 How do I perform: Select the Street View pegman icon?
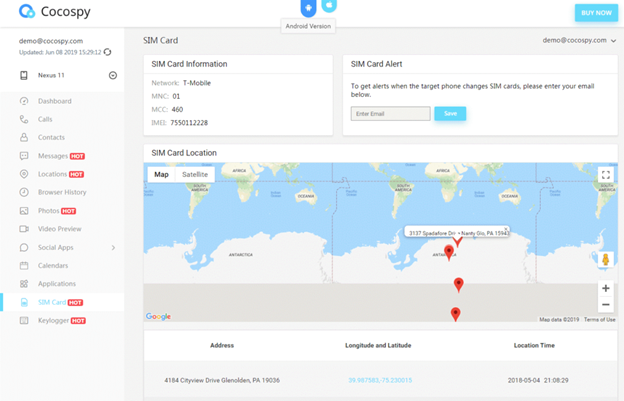pyautogui.click(x=606, y=259)
